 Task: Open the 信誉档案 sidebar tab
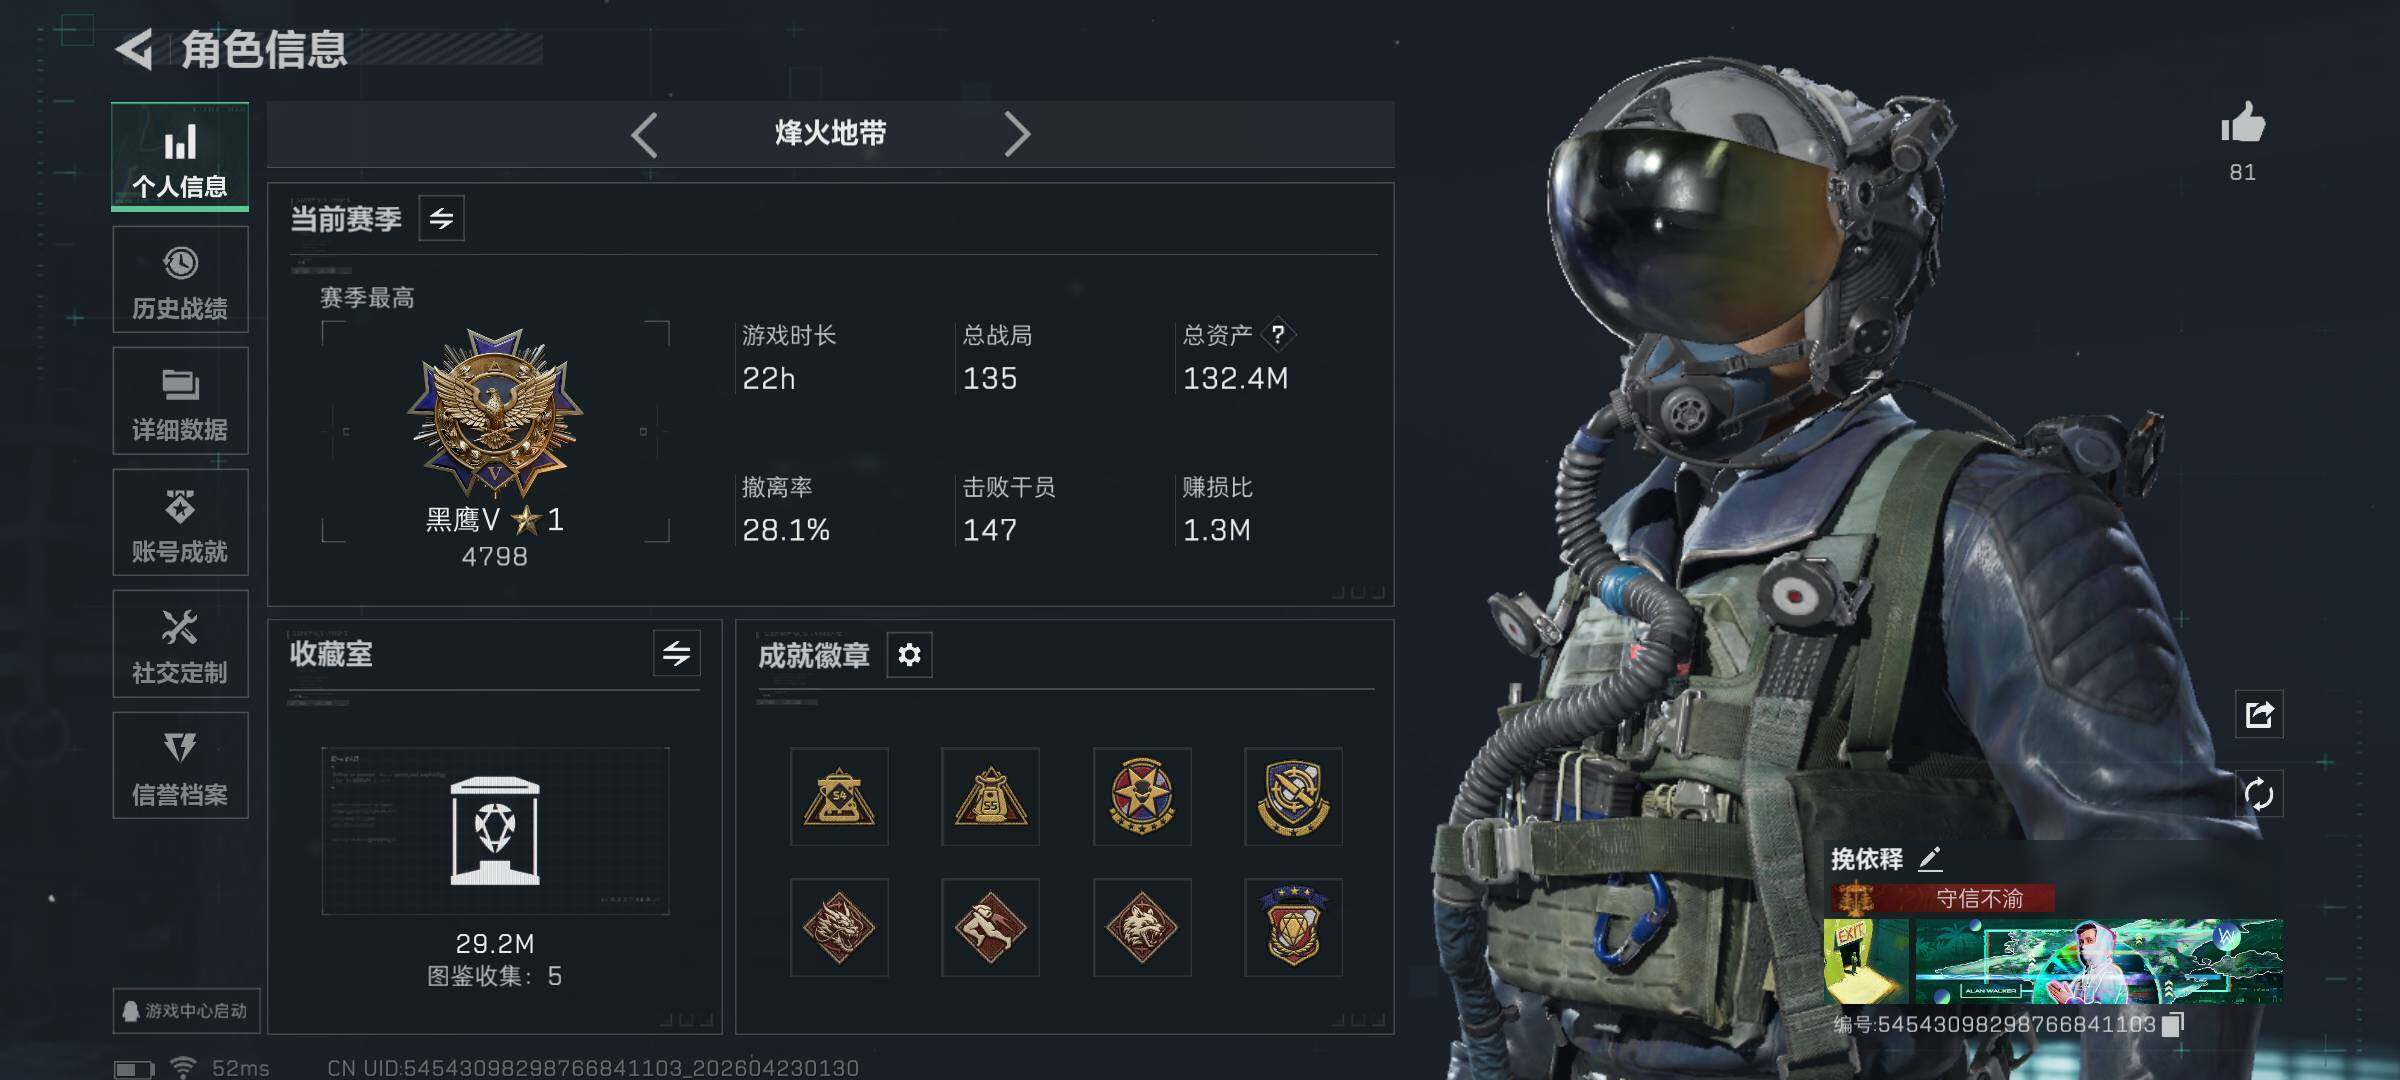[180, 766]
